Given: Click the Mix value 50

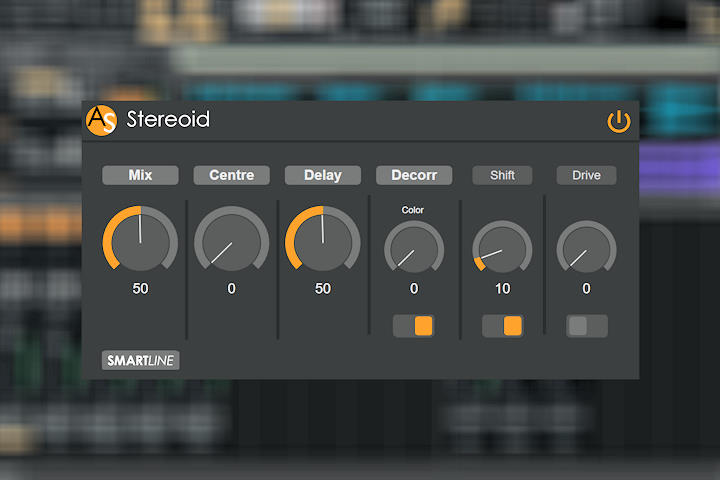Looking at the screenshot, I should pyautogui.click(x=140, y=288).
